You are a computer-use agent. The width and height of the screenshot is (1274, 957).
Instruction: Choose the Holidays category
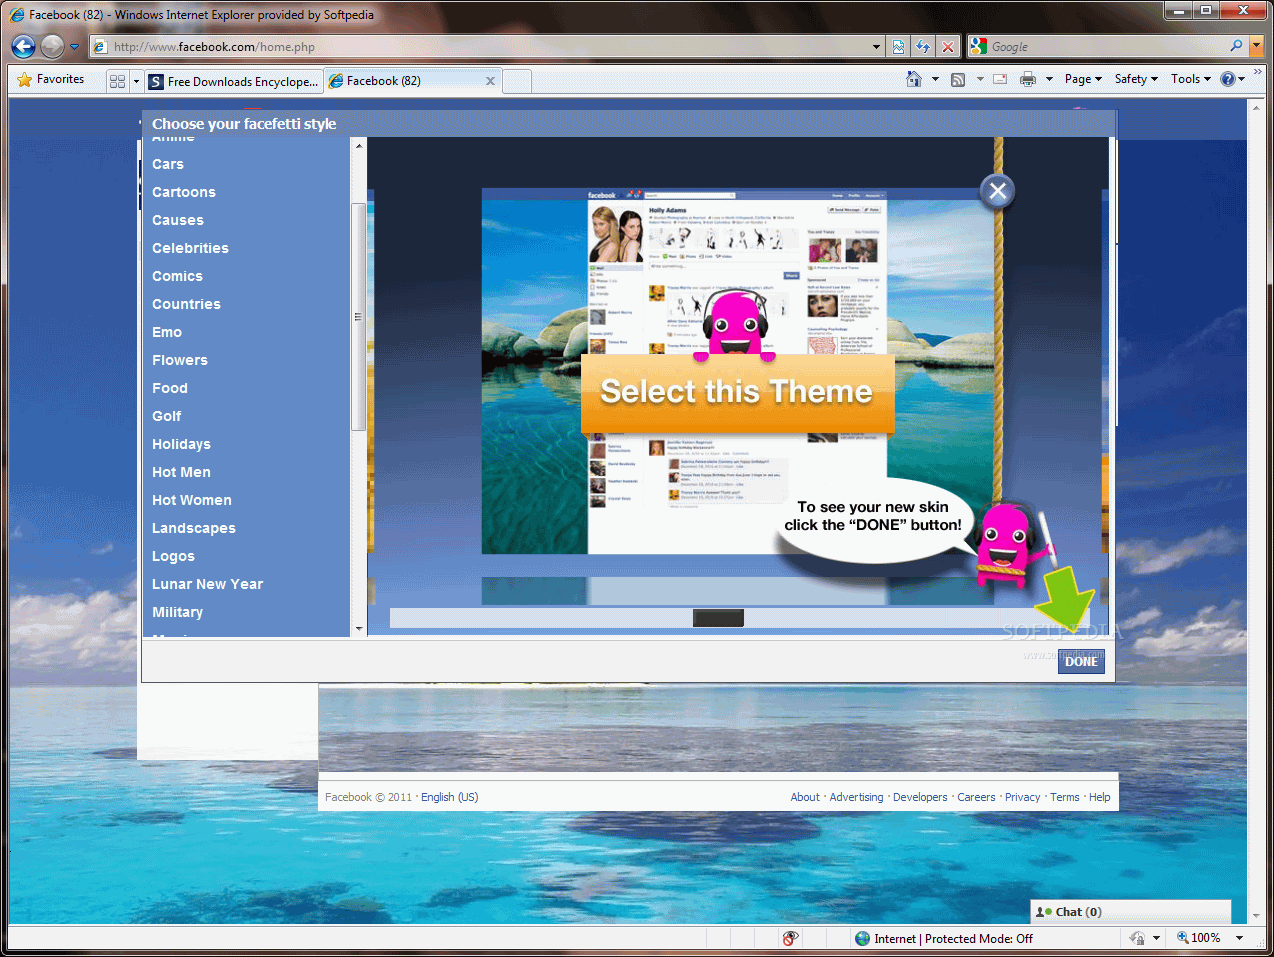(181, 444)
